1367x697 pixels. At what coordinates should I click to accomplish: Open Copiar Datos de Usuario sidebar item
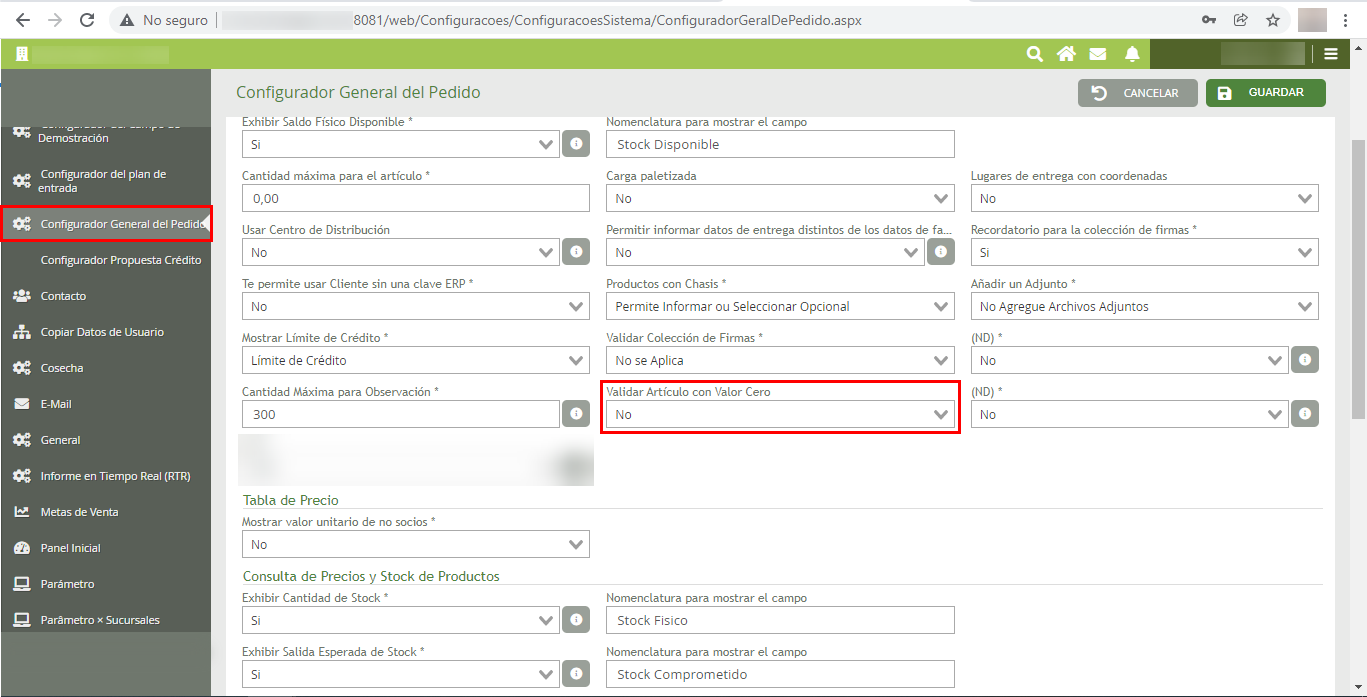(x=105, y=332)
